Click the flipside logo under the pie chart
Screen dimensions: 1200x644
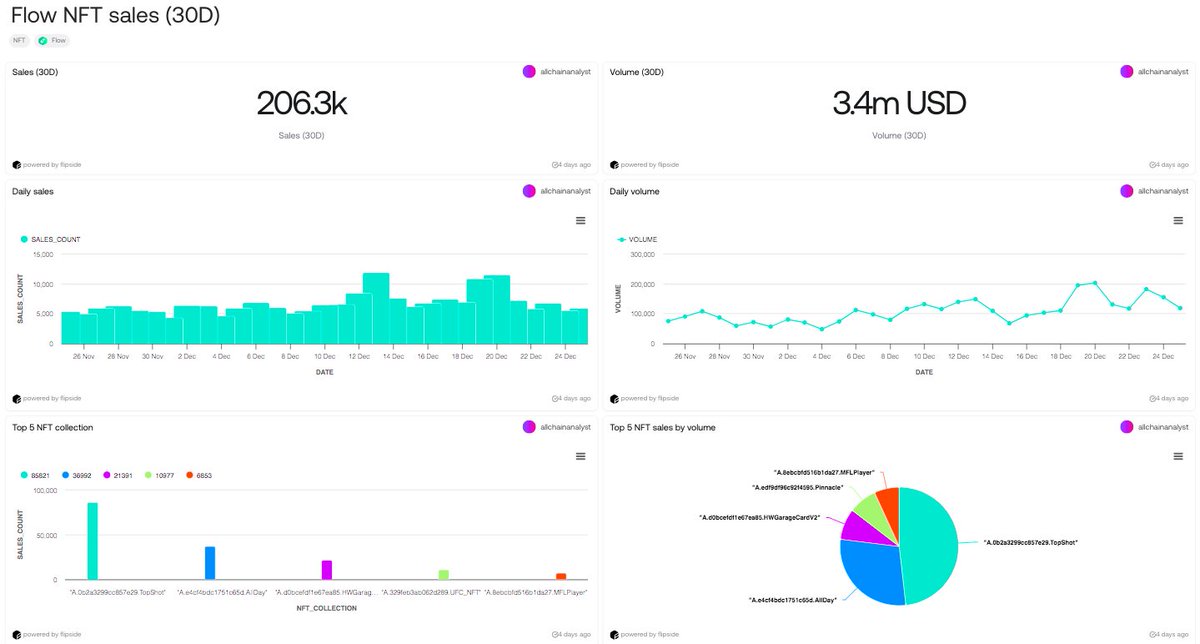614,634
